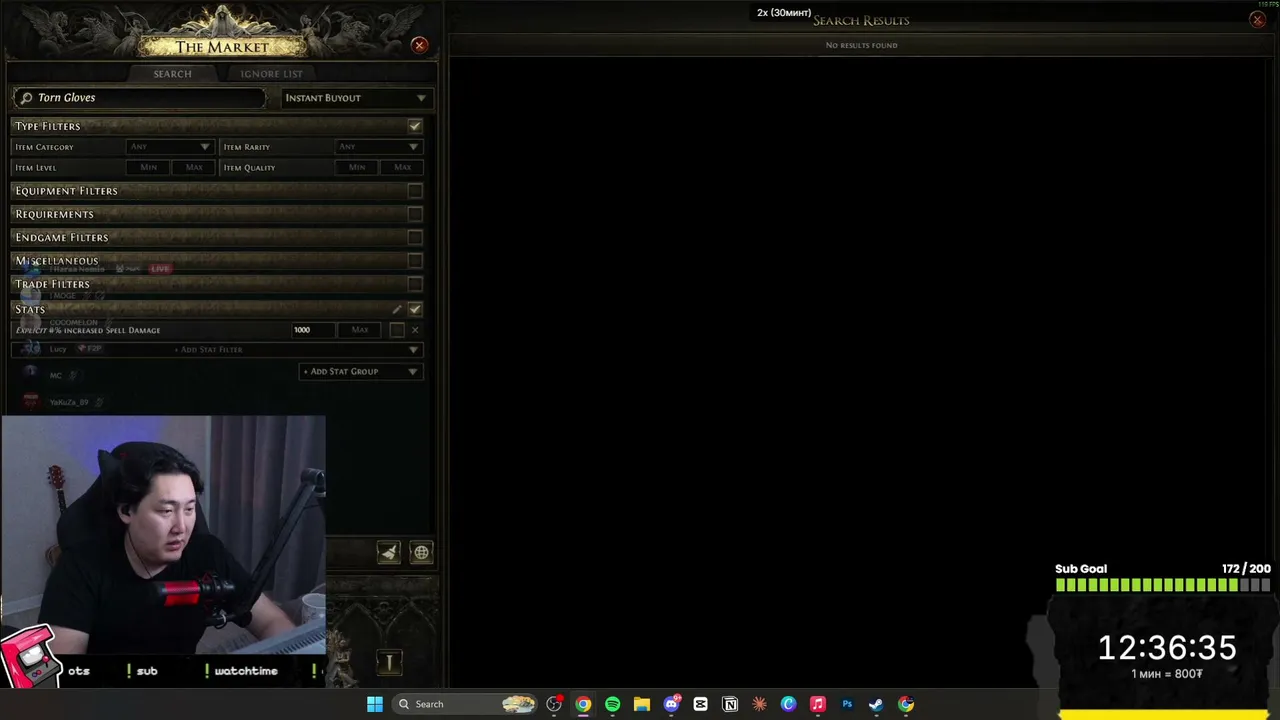The width and height of the screenshot is (1280, 720).
Task: Click the Item Level Max field
Action: 194,168
